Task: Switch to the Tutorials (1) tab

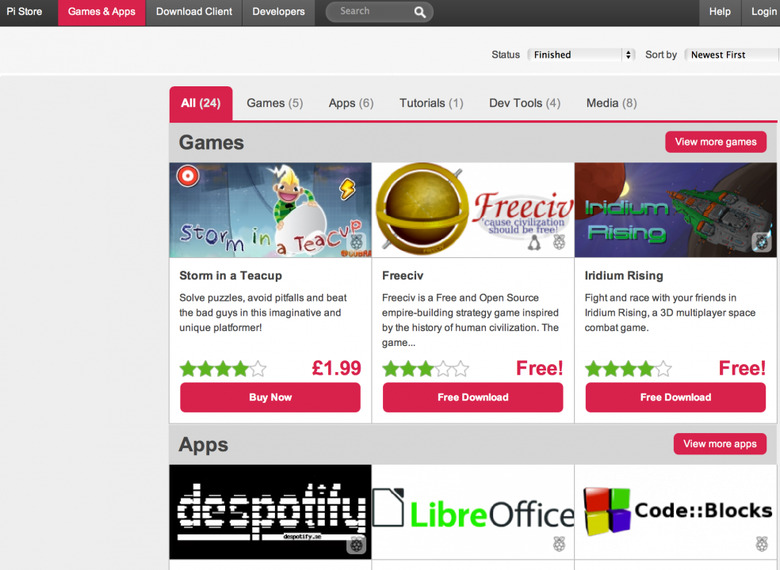Action: click(431, 103)
